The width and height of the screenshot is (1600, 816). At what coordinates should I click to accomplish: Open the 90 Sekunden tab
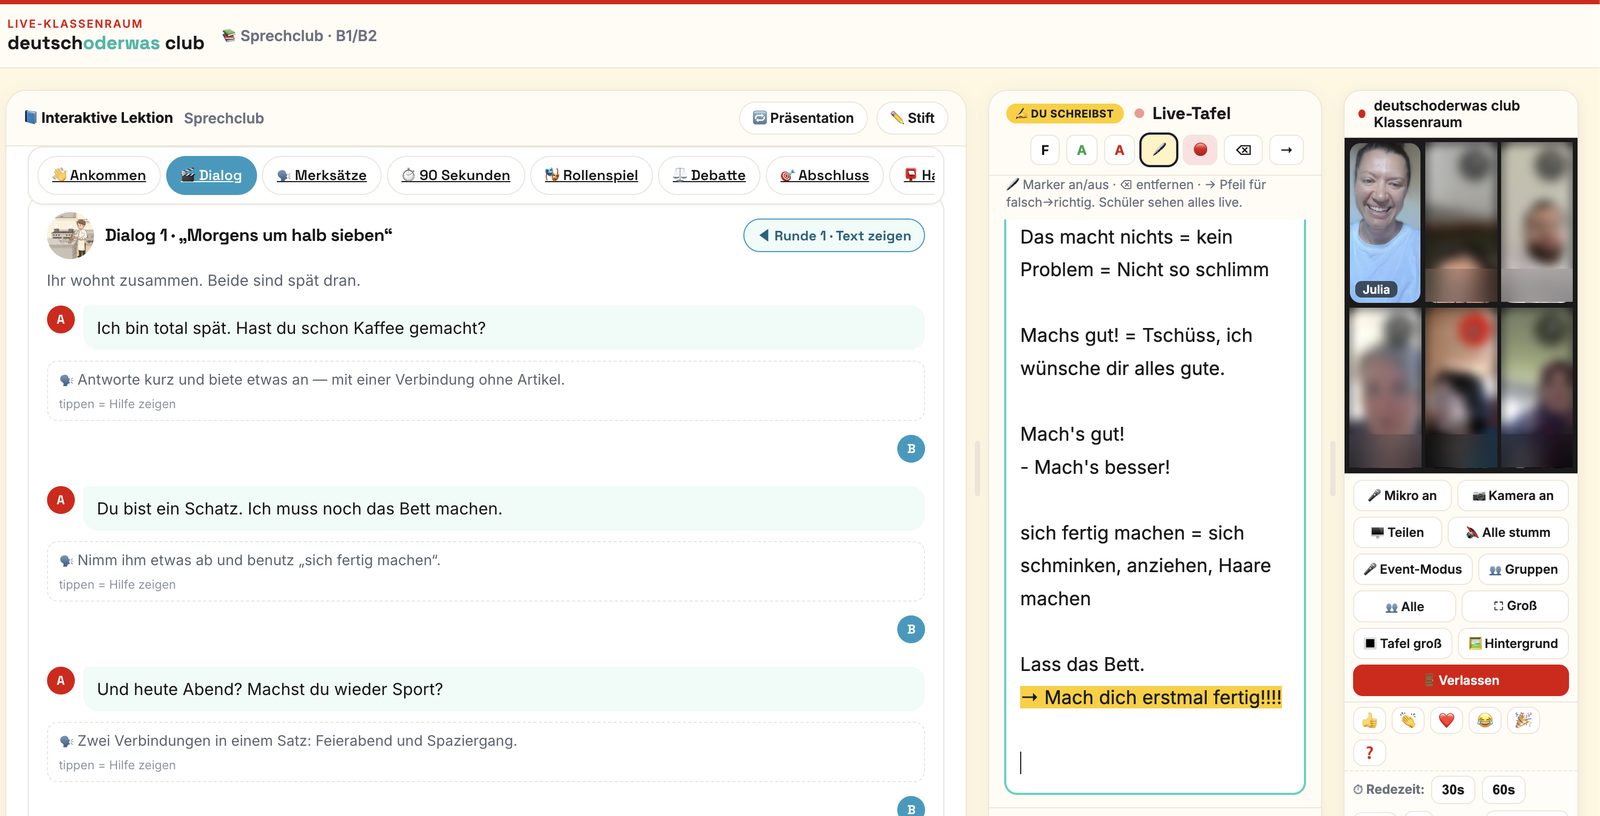pyautogui.click(x=456, y=176)
